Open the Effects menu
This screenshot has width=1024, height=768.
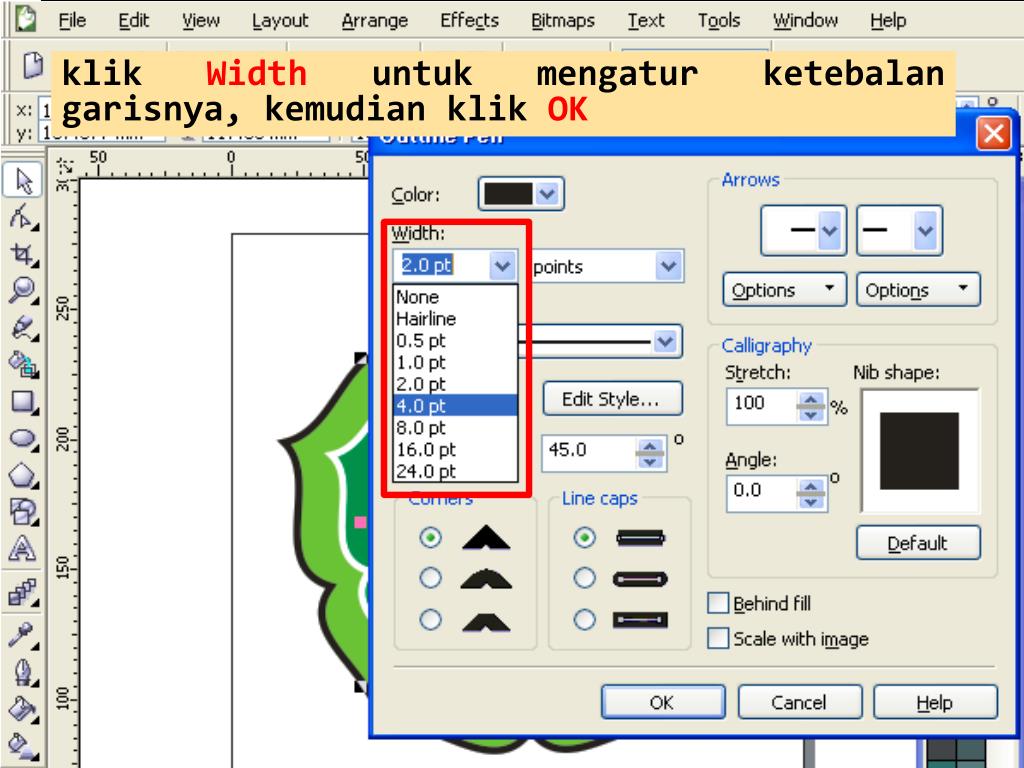470,20
